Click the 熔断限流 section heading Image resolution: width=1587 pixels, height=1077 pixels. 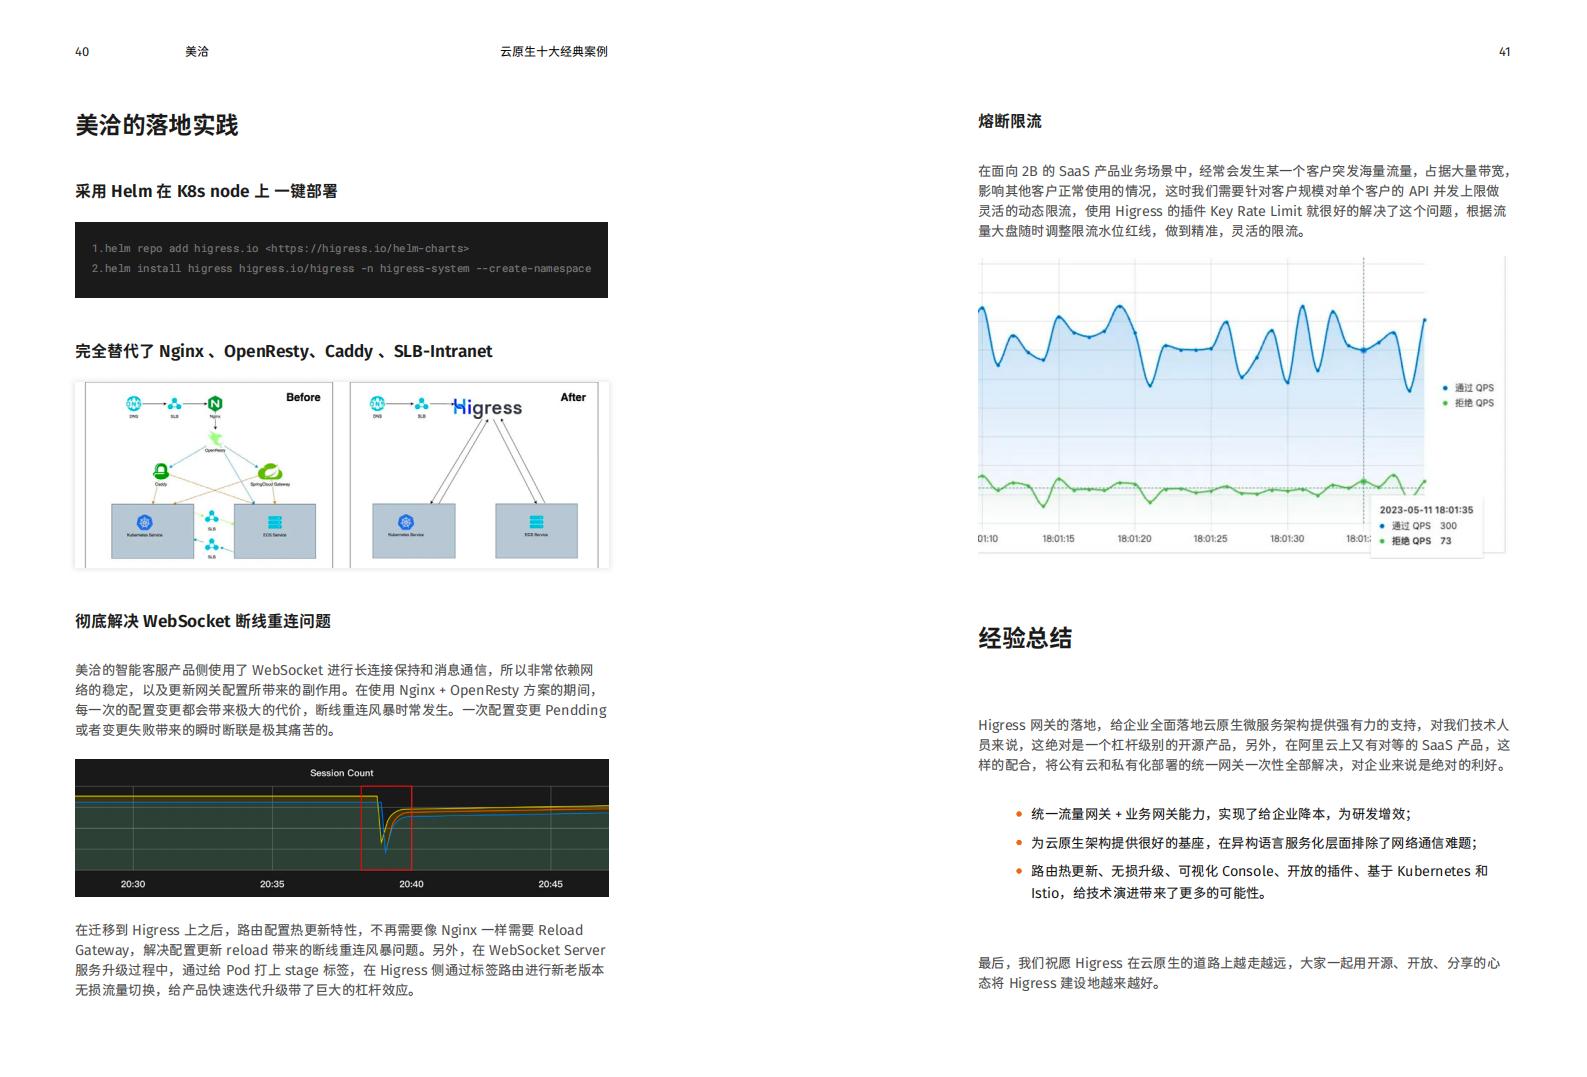(1010, 121)
